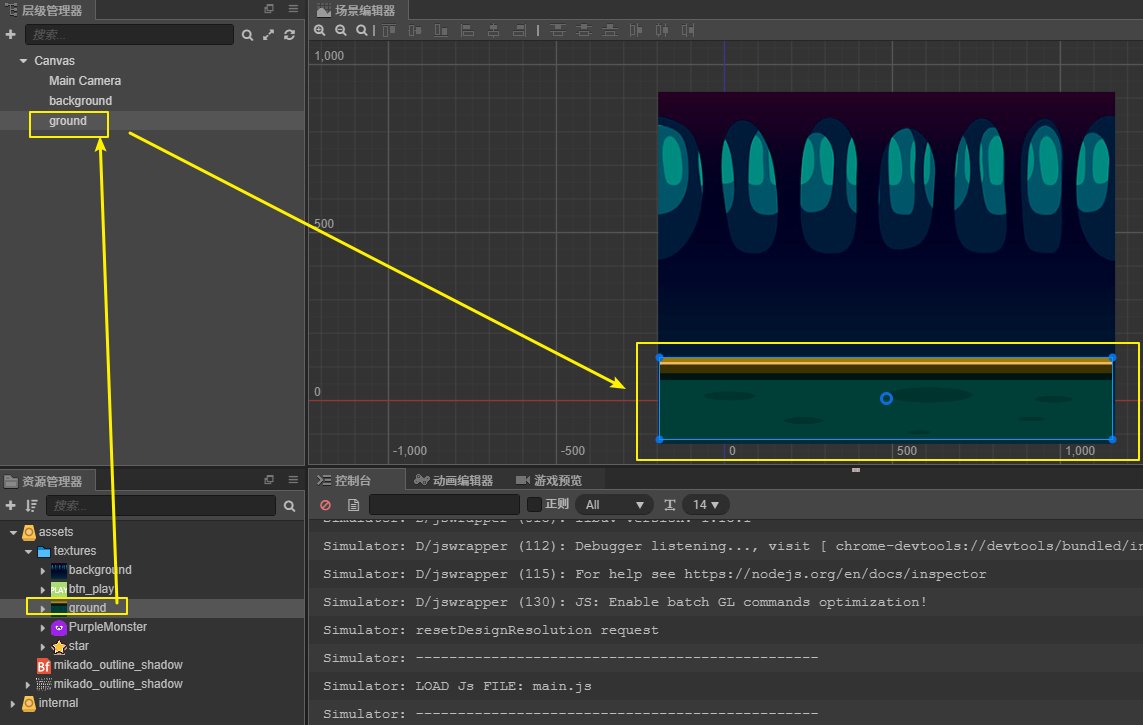Focus the console filter text field

click(x=444, y=504)
